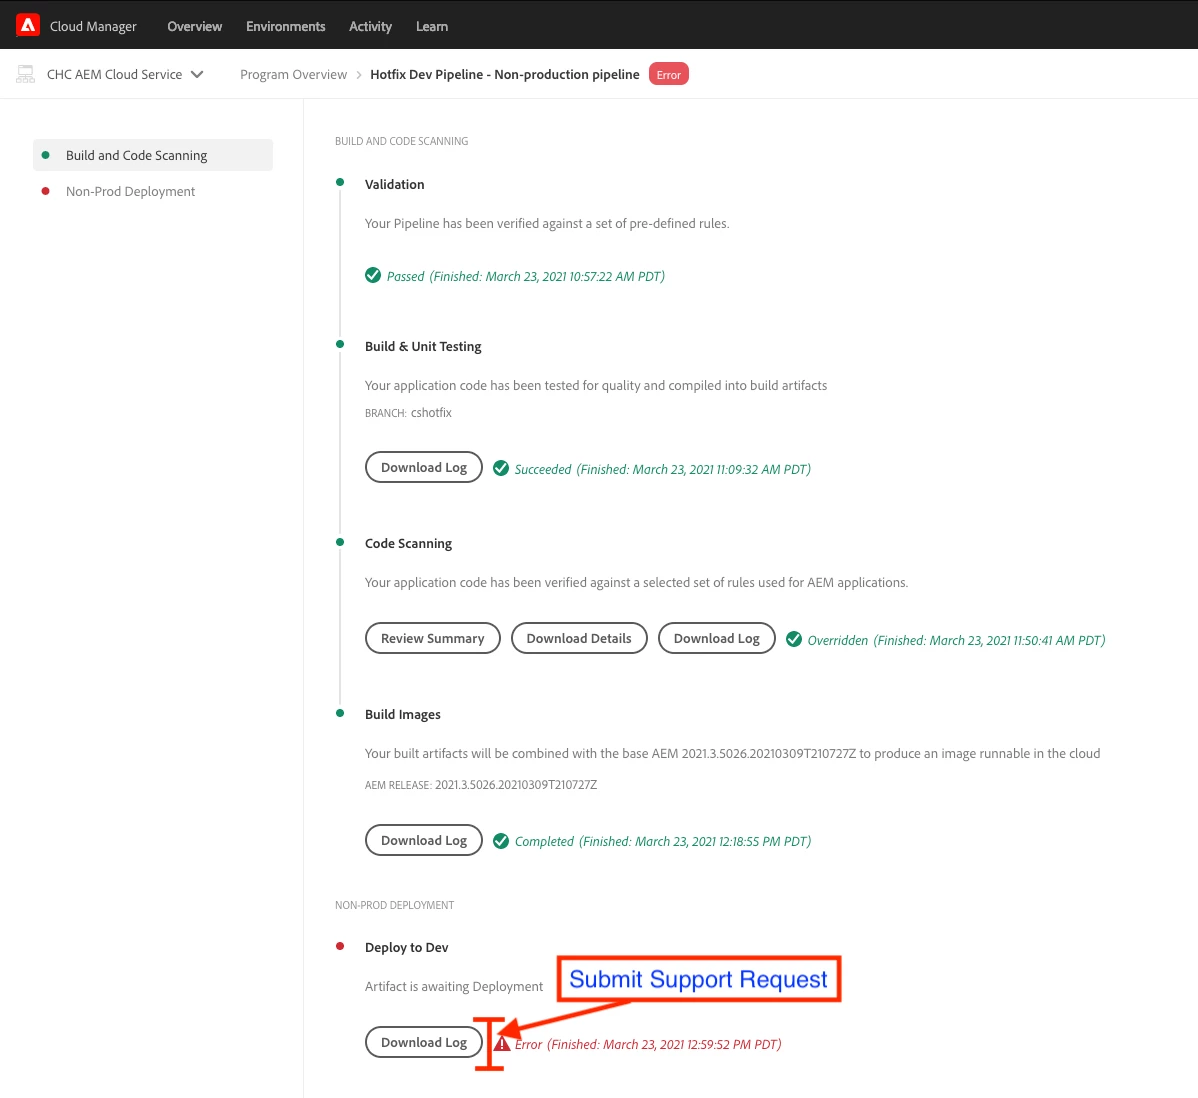This screenshot has height=1098, width=1198.
Task: Click the Deploy to Dev heading
Action: tap(406, 947)
